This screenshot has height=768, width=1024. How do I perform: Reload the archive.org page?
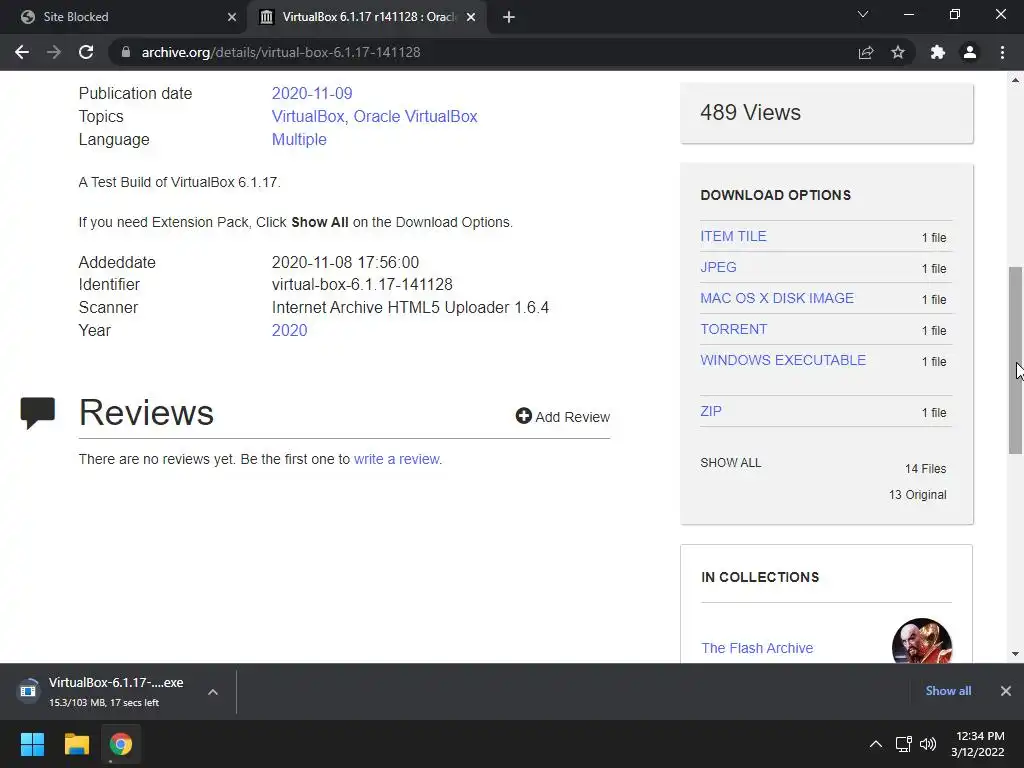(x=86, y=52)
